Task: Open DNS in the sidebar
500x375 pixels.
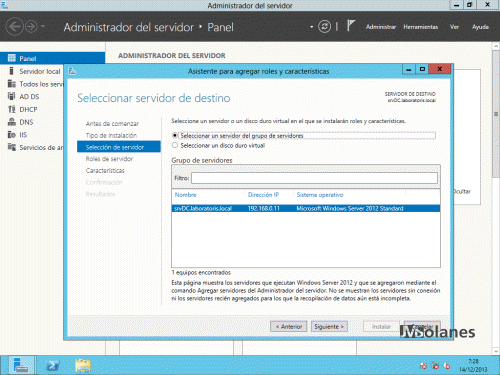Action: (x=26, y=122)
